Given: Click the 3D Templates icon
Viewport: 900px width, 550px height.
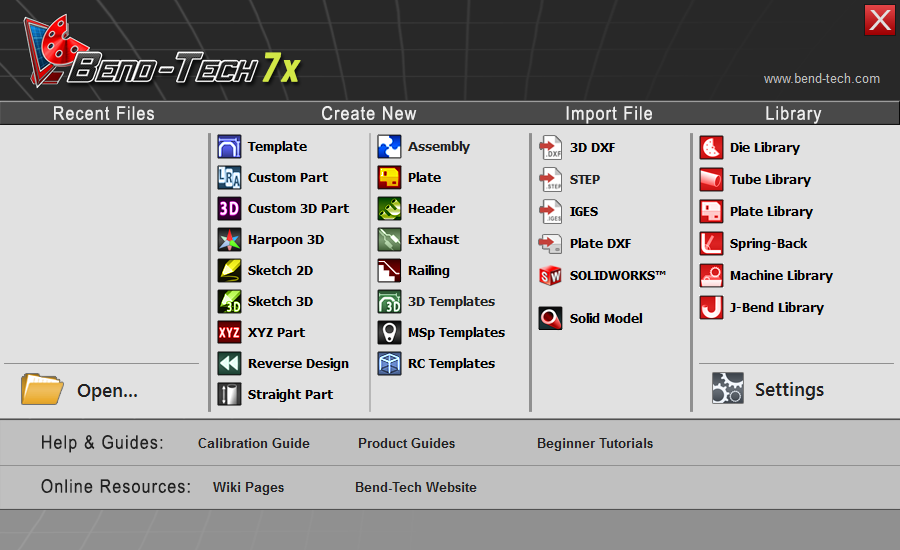Looking at the screenshot, I should click(x=389, y=301).
